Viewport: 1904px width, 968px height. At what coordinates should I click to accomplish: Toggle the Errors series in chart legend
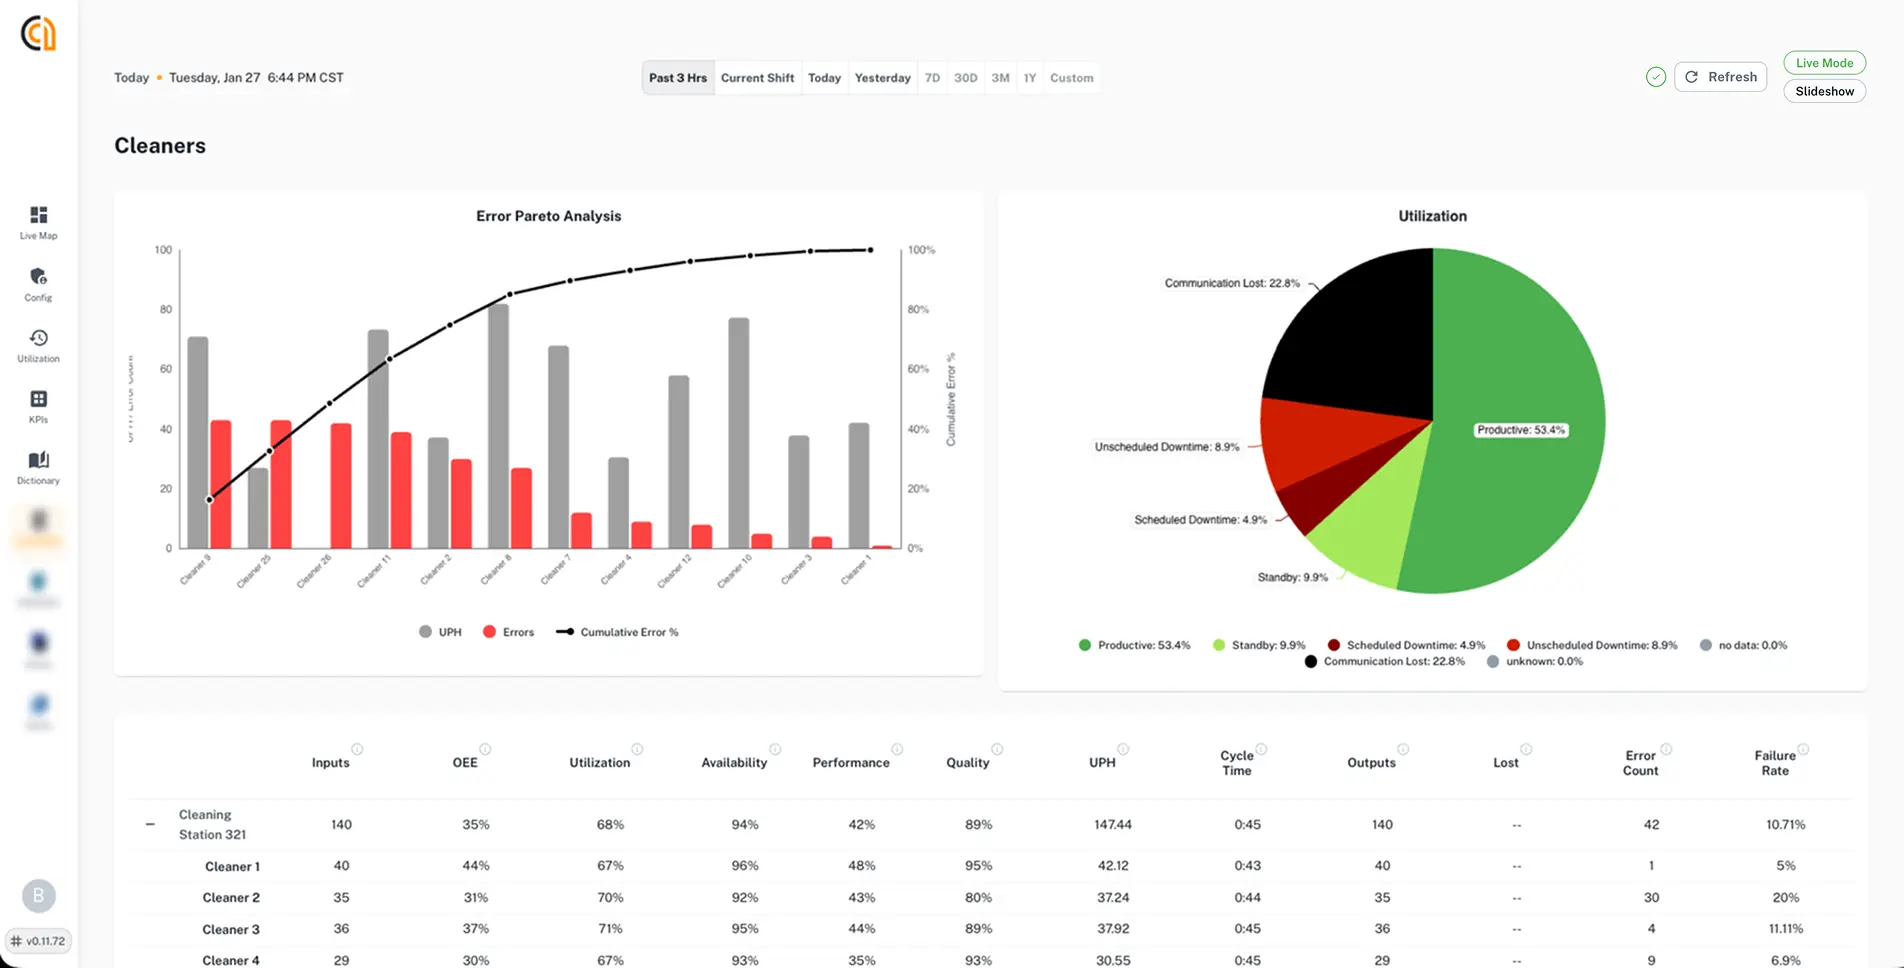[x=508, y=632]
